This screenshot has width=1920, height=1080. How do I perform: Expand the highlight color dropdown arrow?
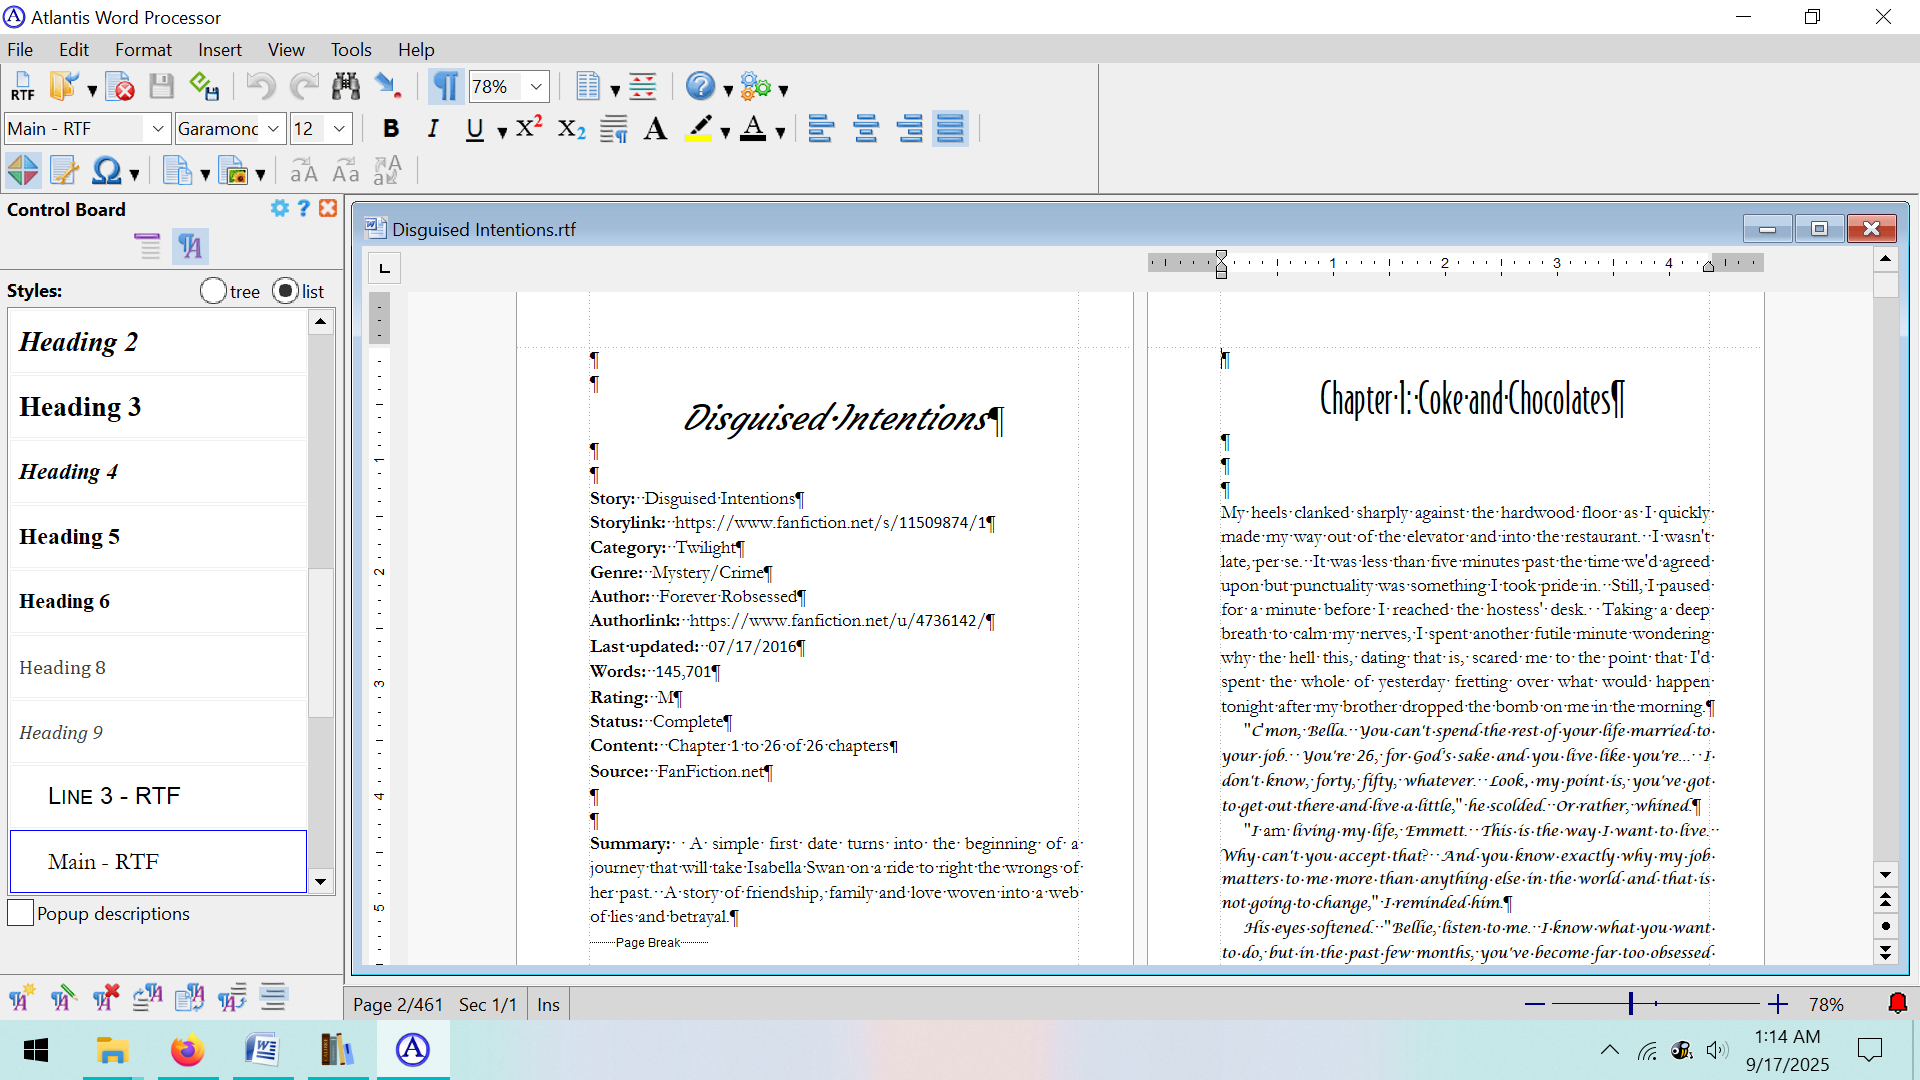point(725,131)
